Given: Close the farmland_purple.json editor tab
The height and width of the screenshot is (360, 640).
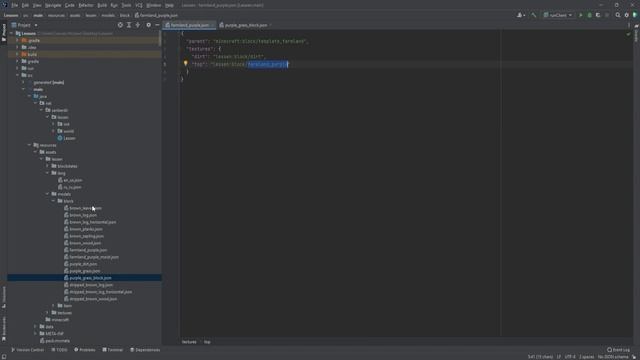Looking at the screenshot, I should [213, 25].
